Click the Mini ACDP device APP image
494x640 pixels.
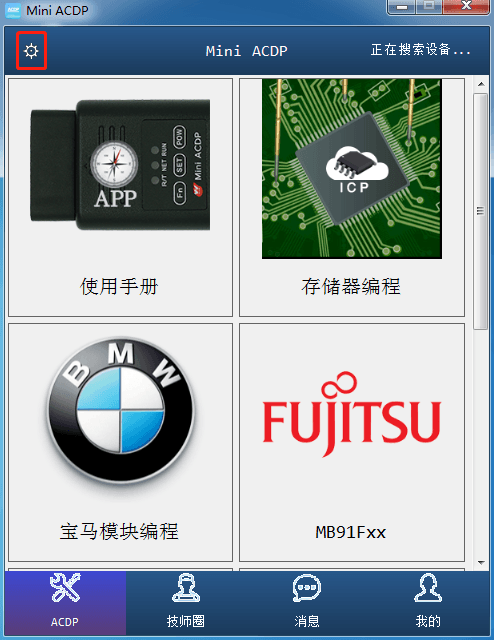pos(120,164)
